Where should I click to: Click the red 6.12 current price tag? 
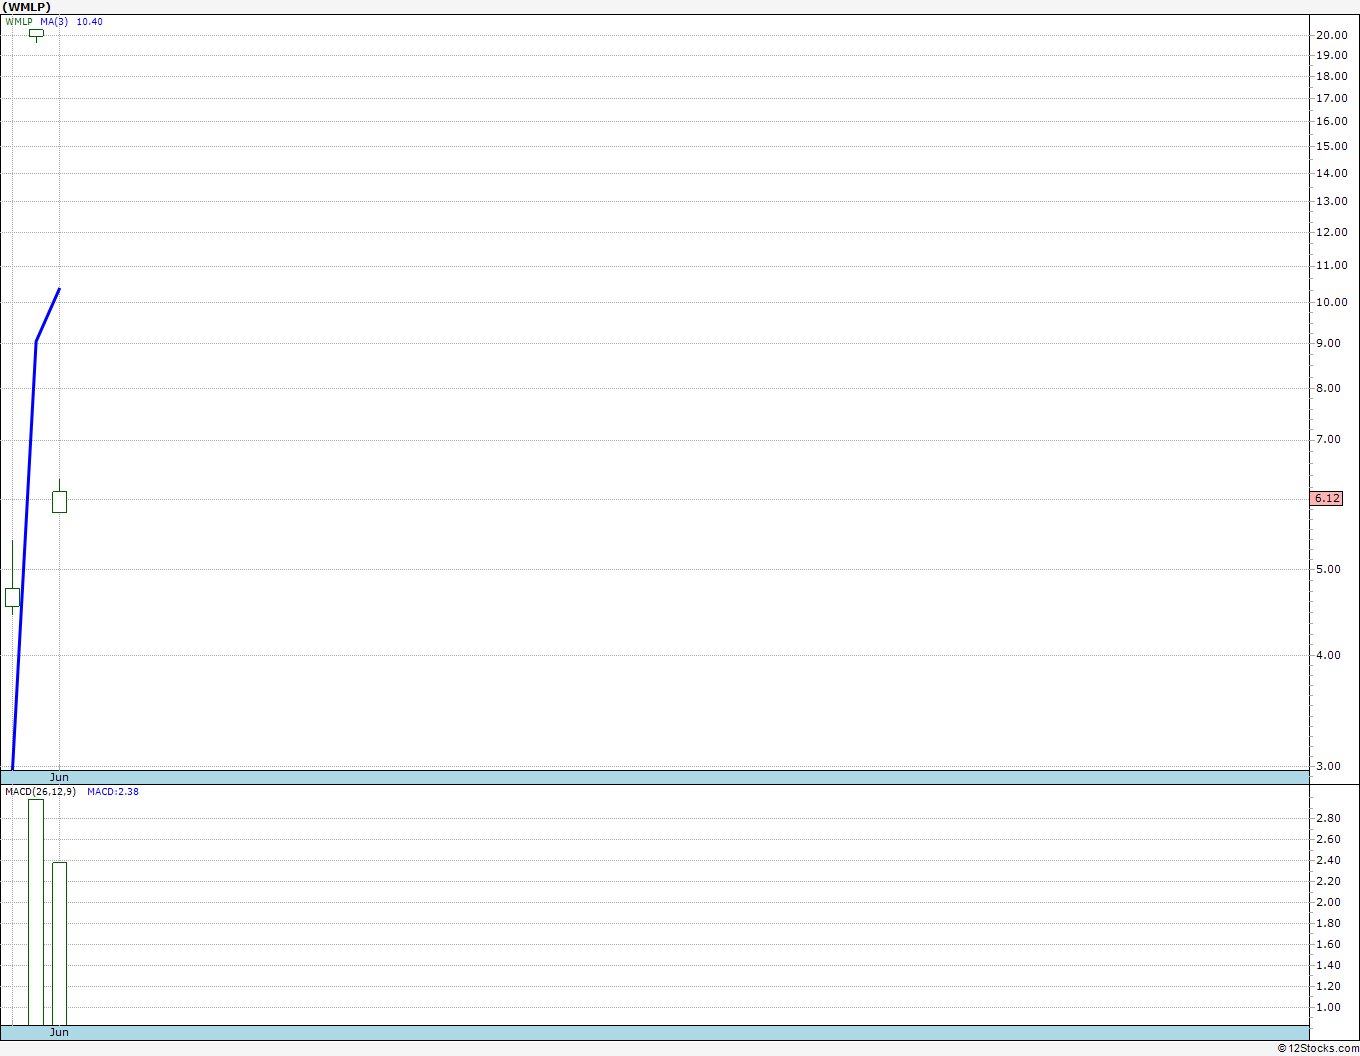pos(1327,498)
